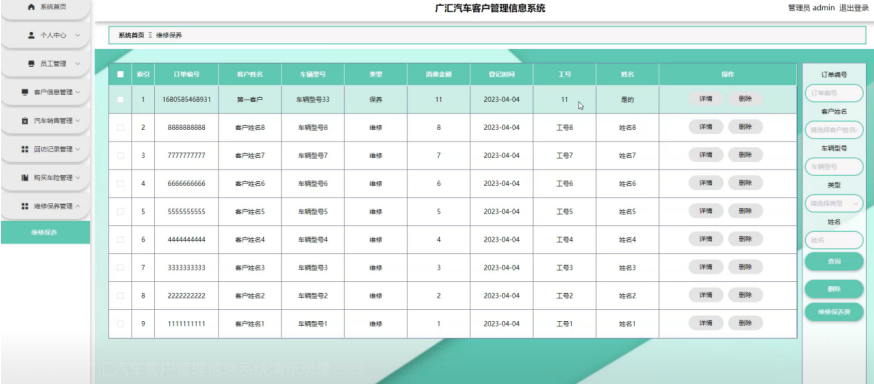Open the 员工管理 menu label
The height and width of the screenshot is (385, 874).
click(53, 64)
